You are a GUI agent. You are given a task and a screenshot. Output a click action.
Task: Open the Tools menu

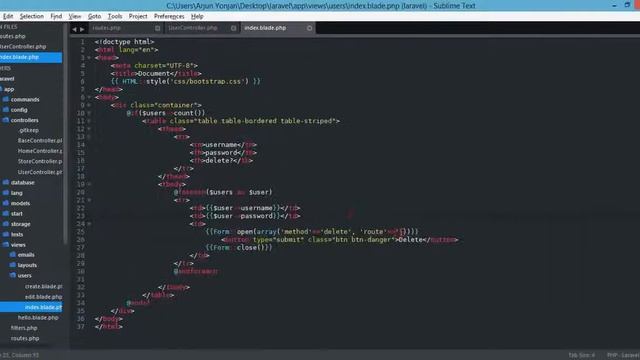click(x=115, y=16)
